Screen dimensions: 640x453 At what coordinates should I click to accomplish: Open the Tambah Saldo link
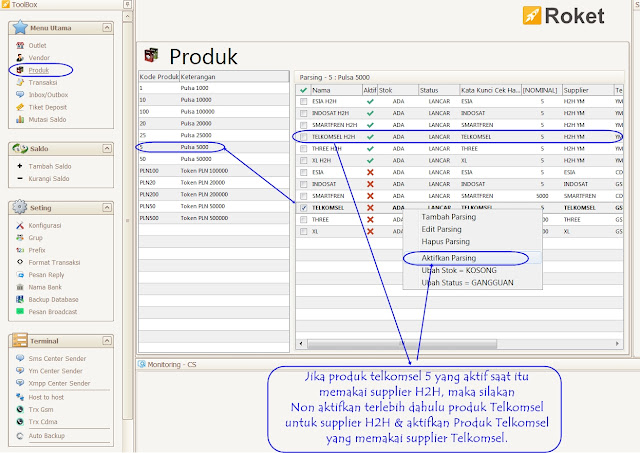(x=50, y=166)
